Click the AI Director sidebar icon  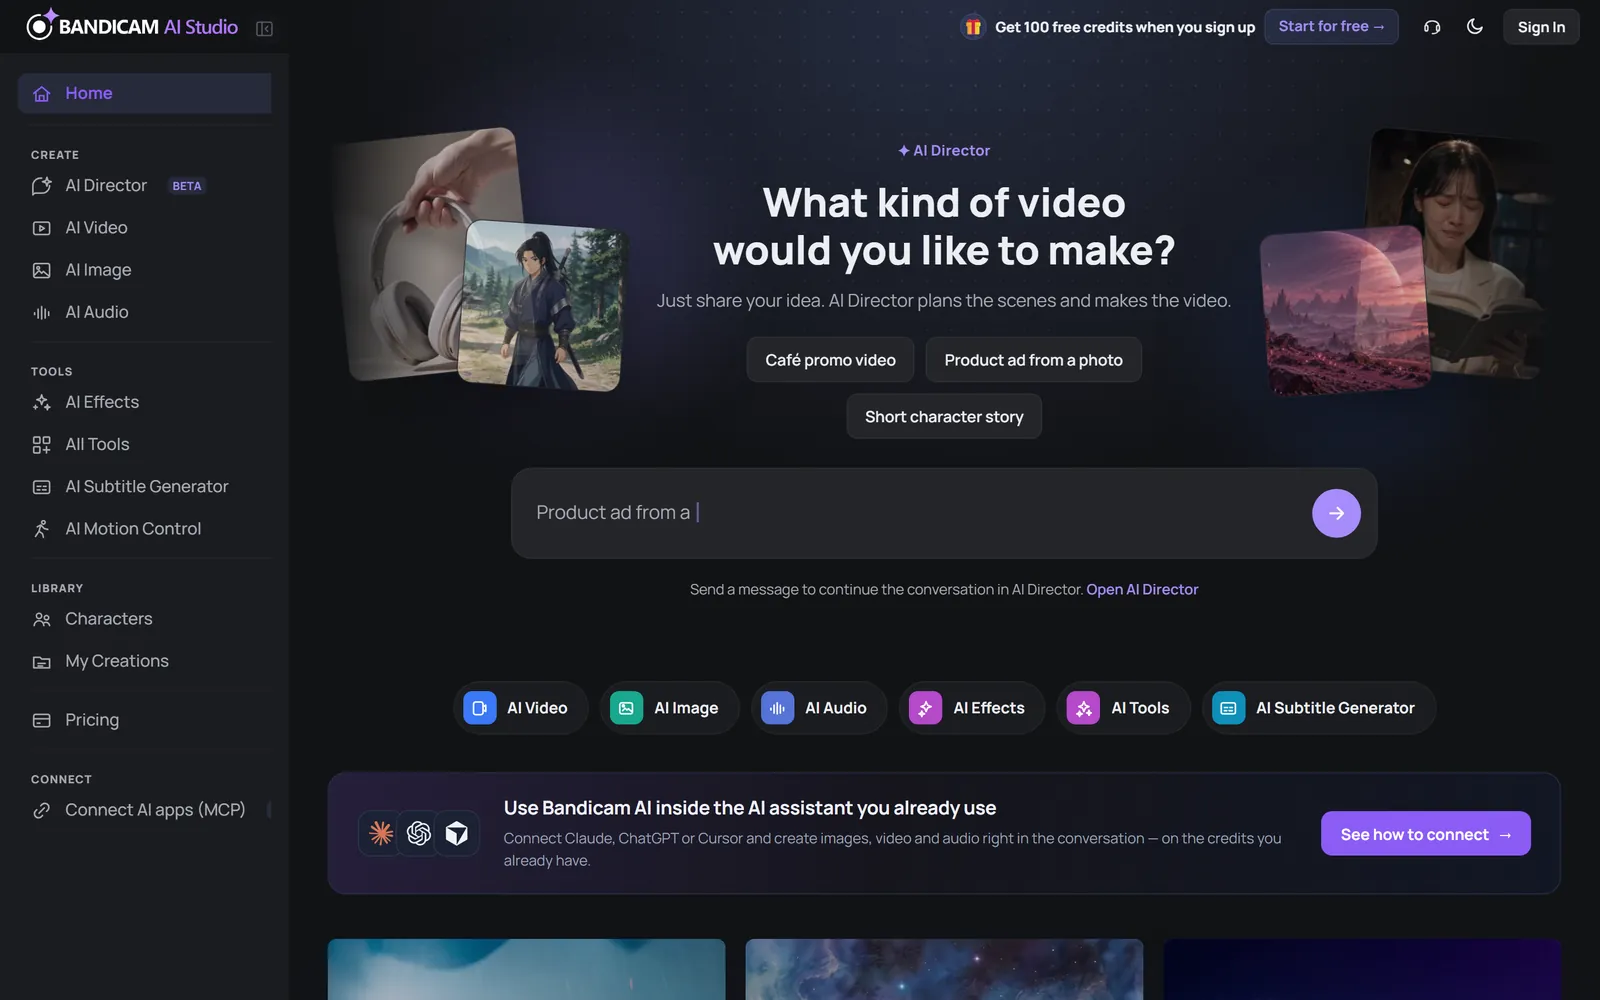pyautogui.click(x=42, y=186)
